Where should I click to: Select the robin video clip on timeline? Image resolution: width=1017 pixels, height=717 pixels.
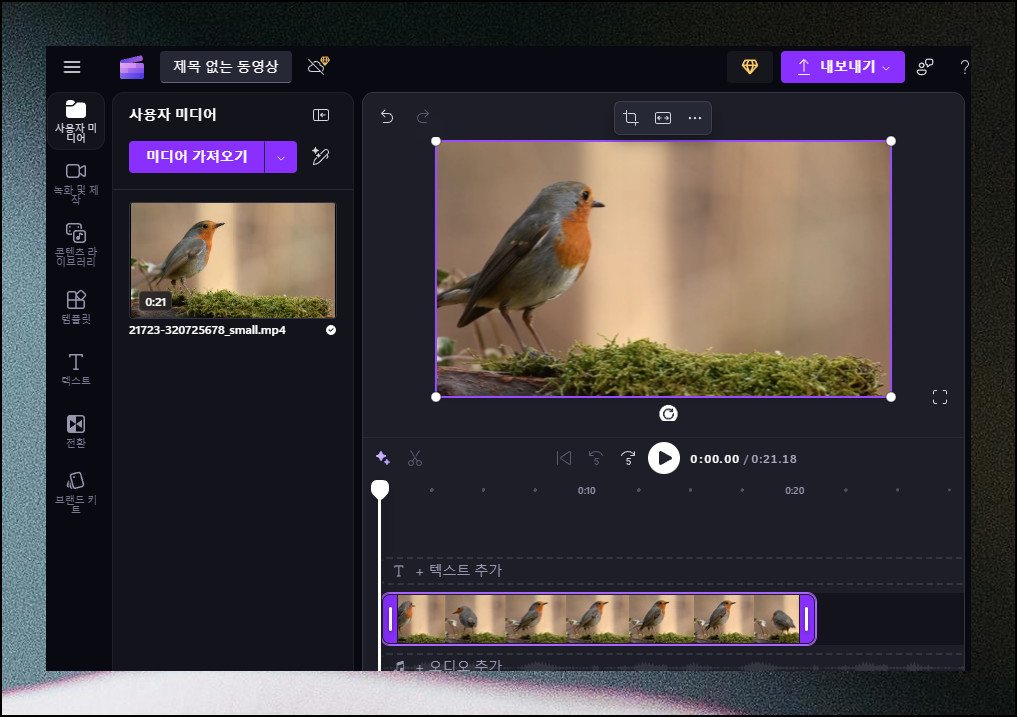599,619
